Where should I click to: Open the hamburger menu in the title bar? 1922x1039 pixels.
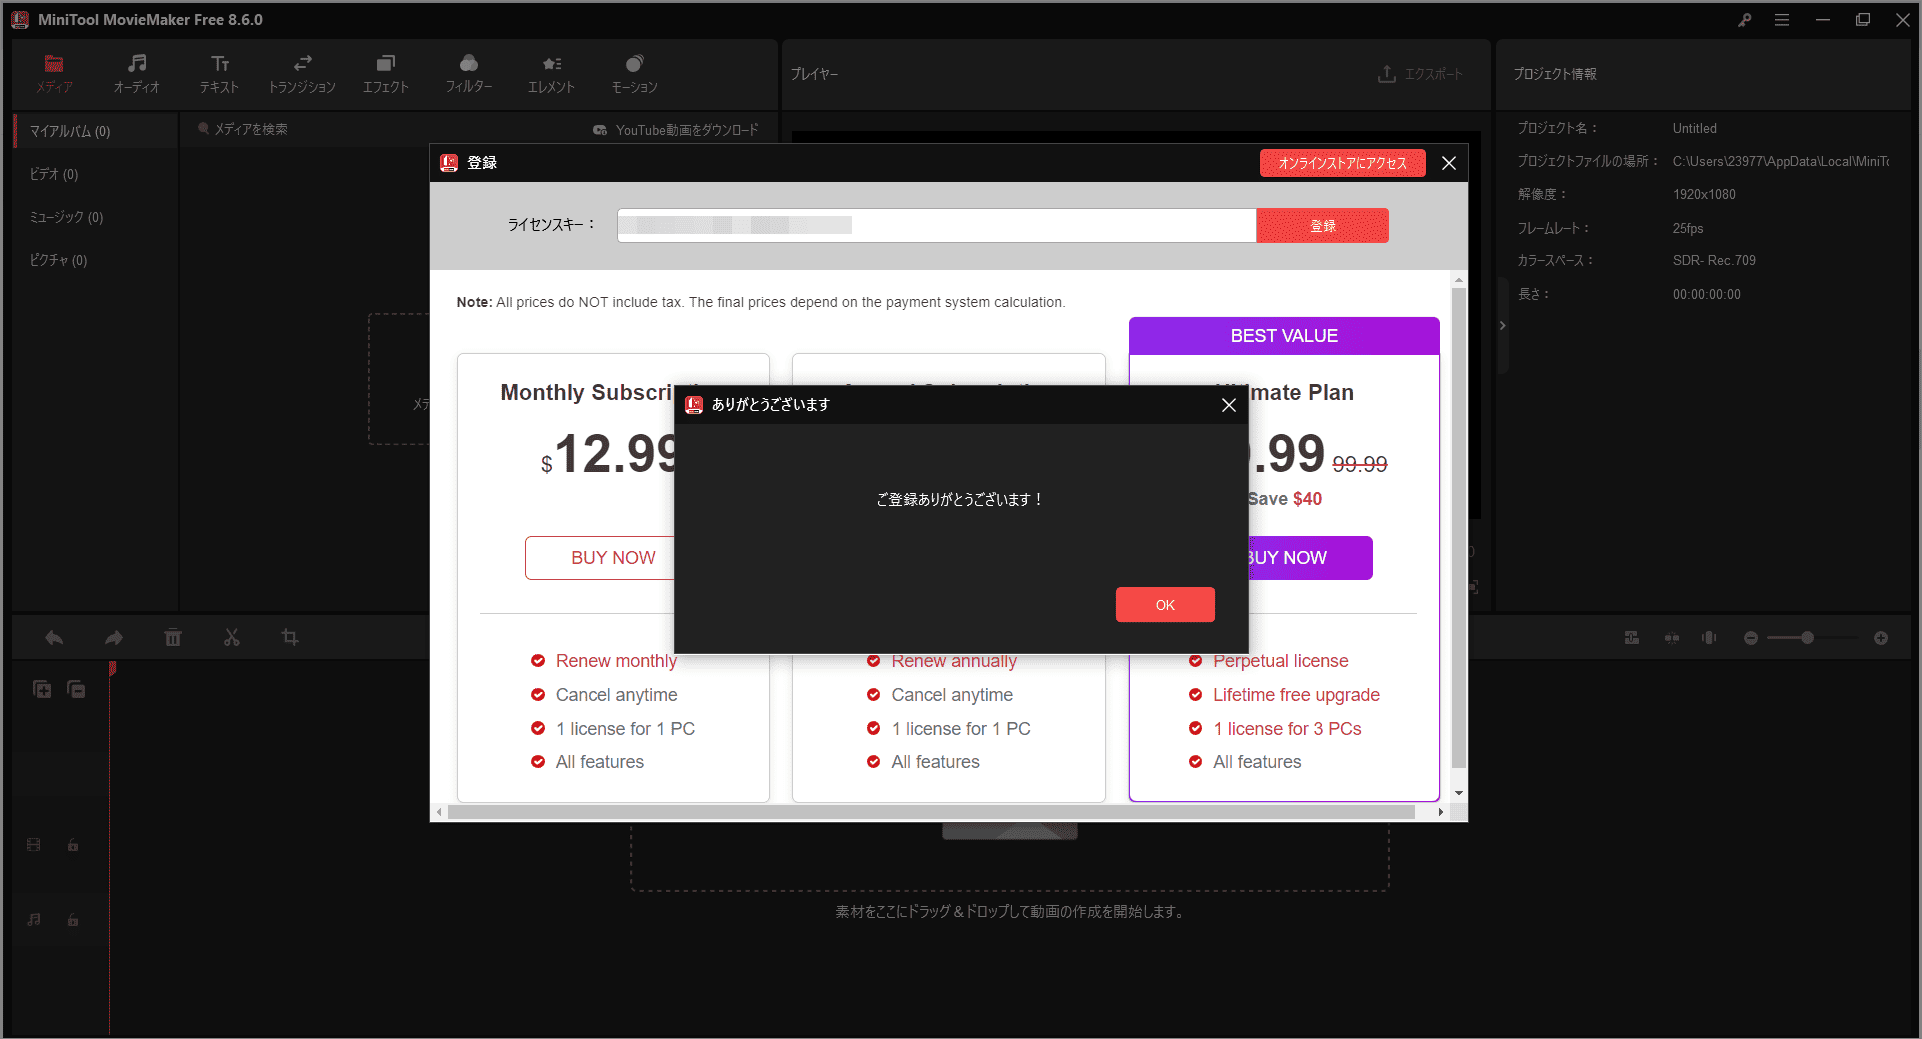1783,19
